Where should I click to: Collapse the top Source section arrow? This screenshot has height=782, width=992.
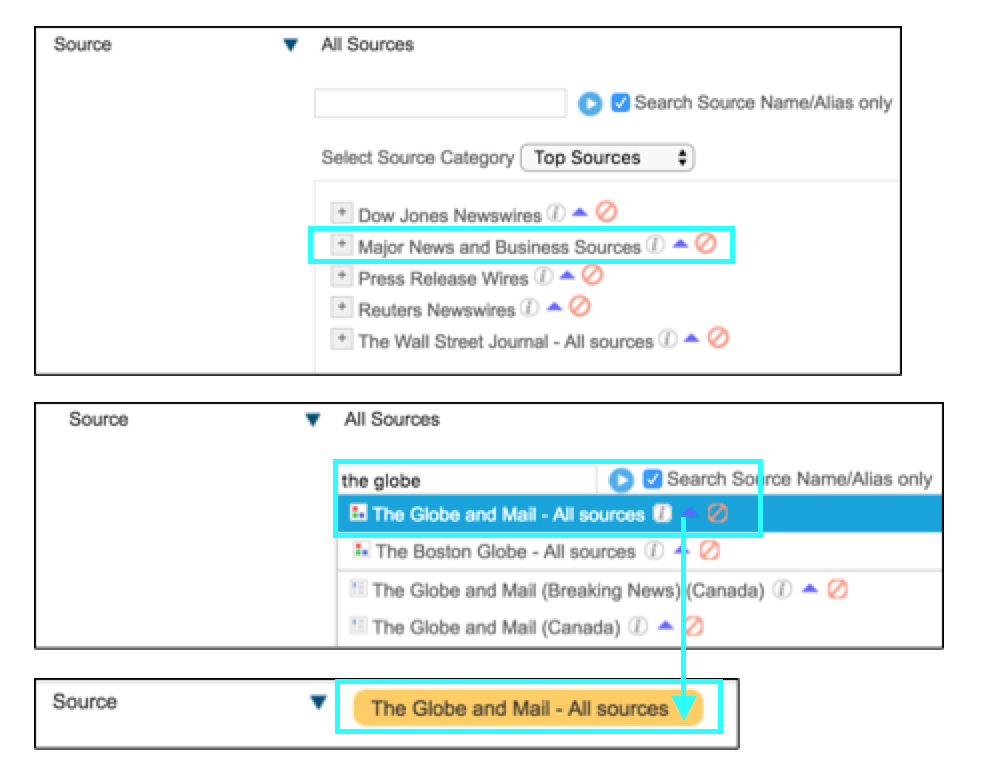290,45
